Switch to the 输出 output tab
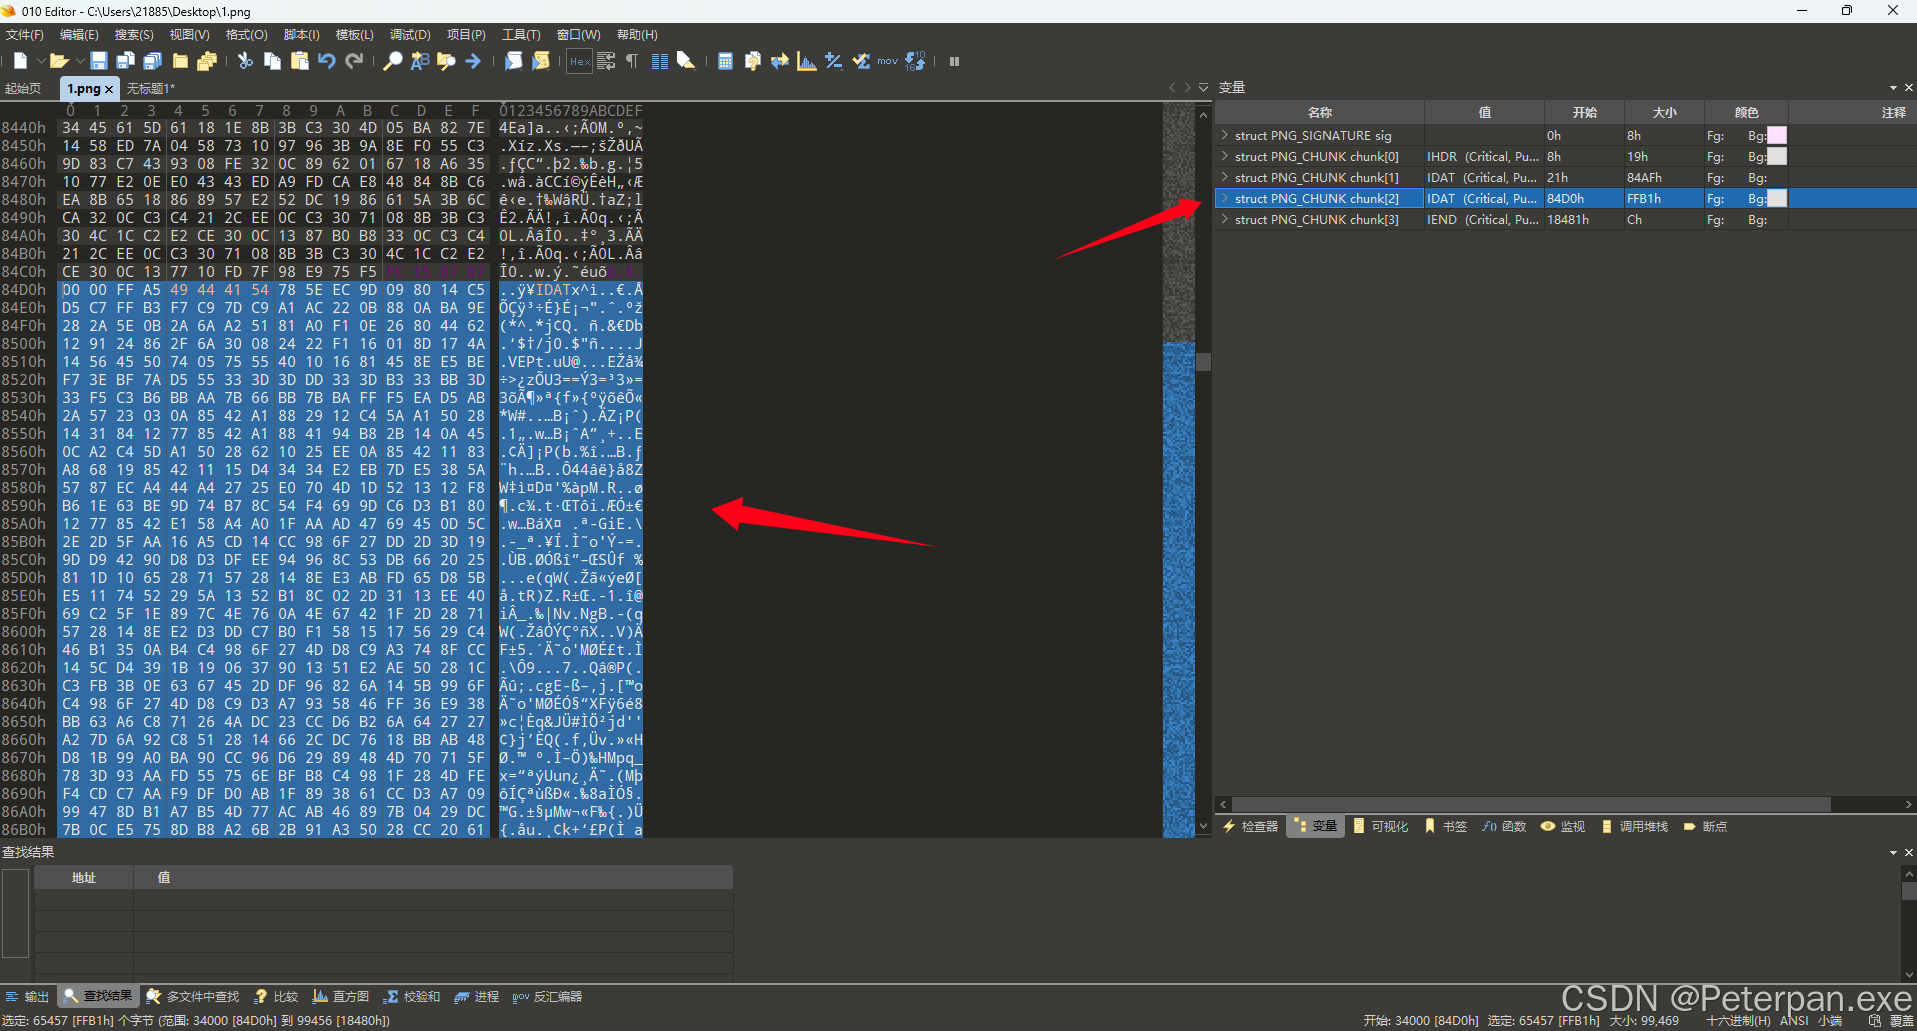 pyautogui.click(x=27, y=996)
